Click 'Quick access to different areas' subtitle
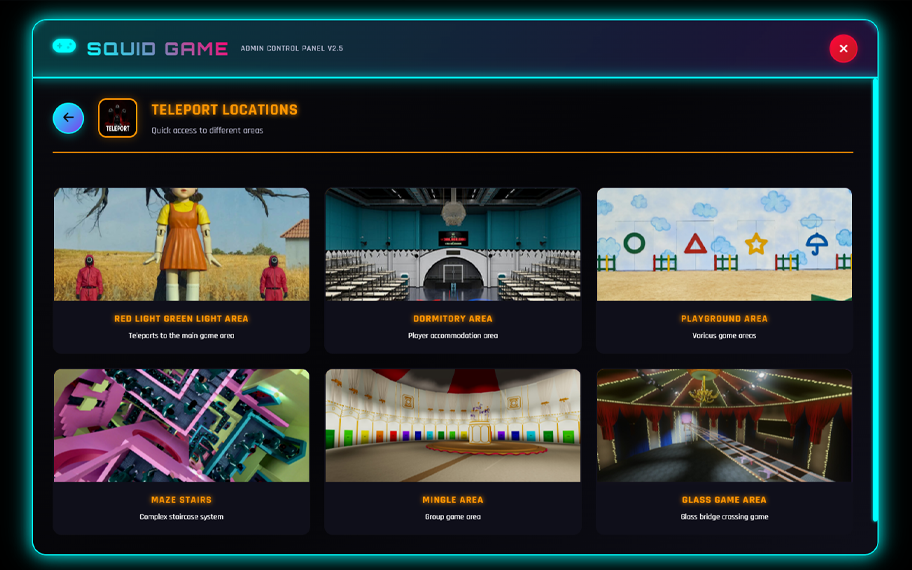Screen dimensions: 912x570 207,130
